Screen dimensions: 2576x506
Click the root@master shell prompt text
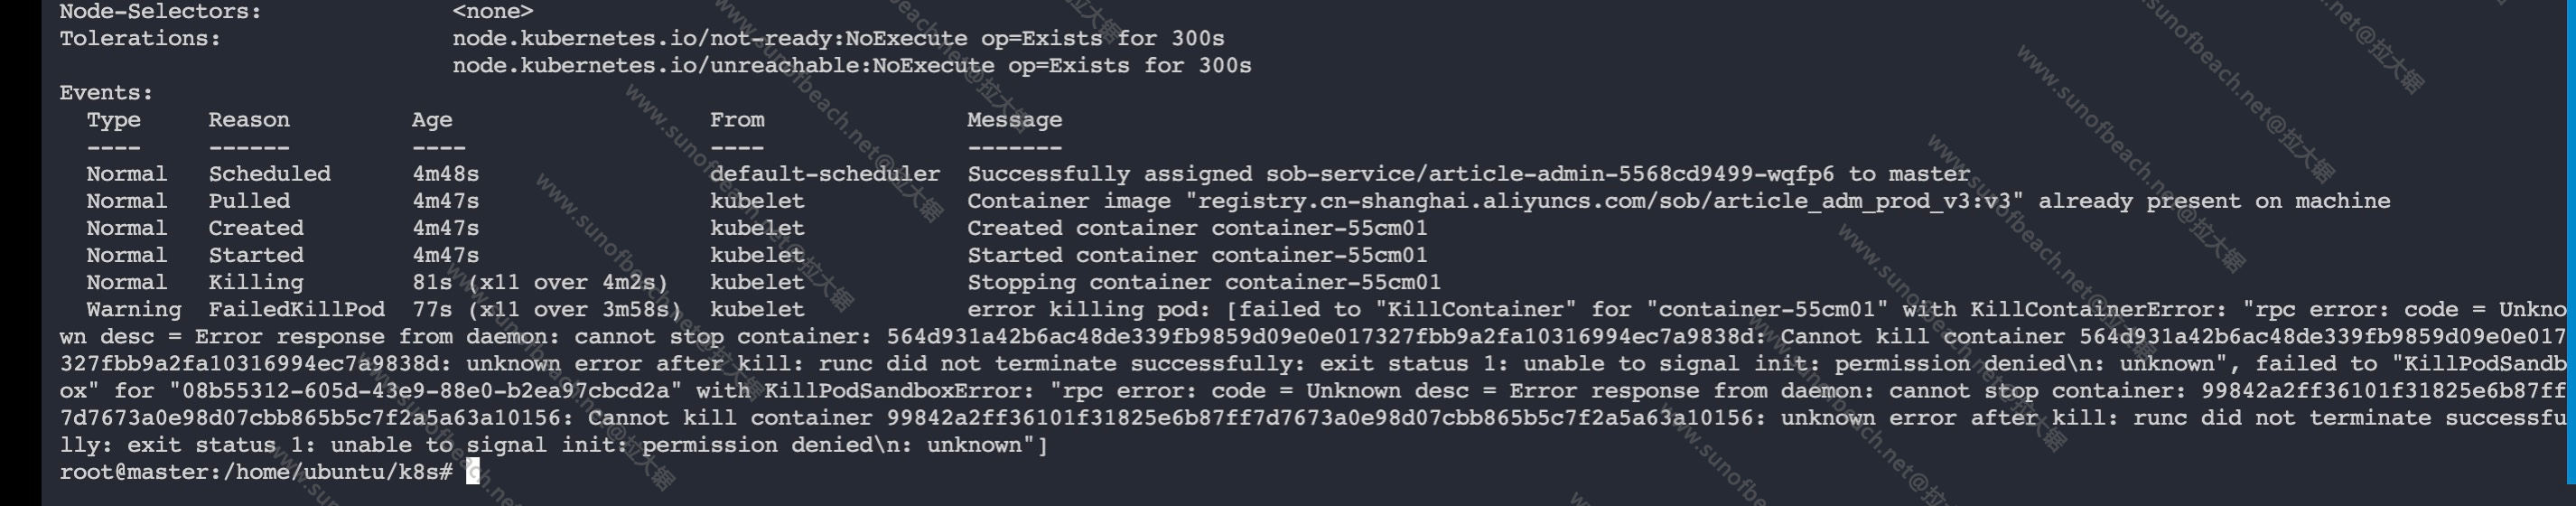(x=256, y=472)
